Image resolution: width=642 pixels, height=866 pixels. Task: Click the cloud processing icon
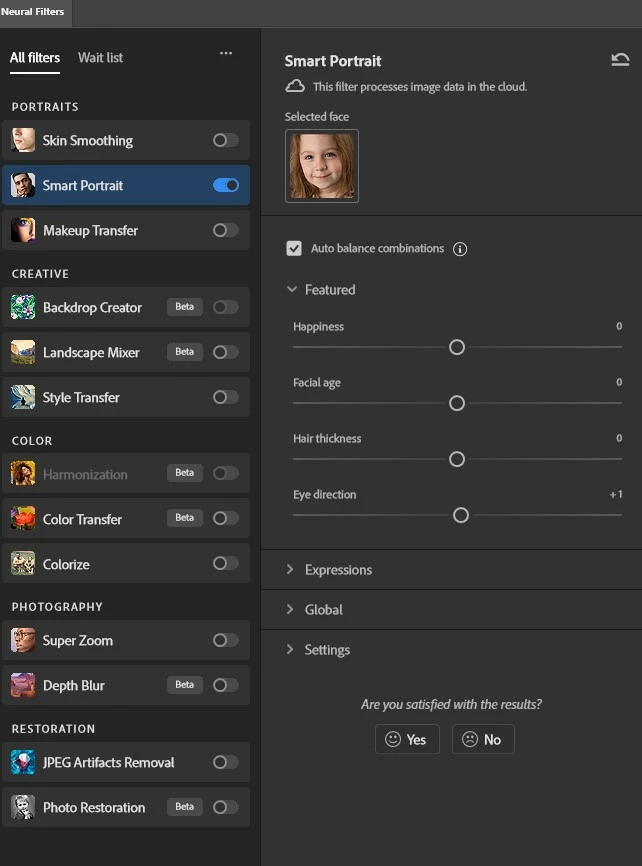(x=295, y=86)
